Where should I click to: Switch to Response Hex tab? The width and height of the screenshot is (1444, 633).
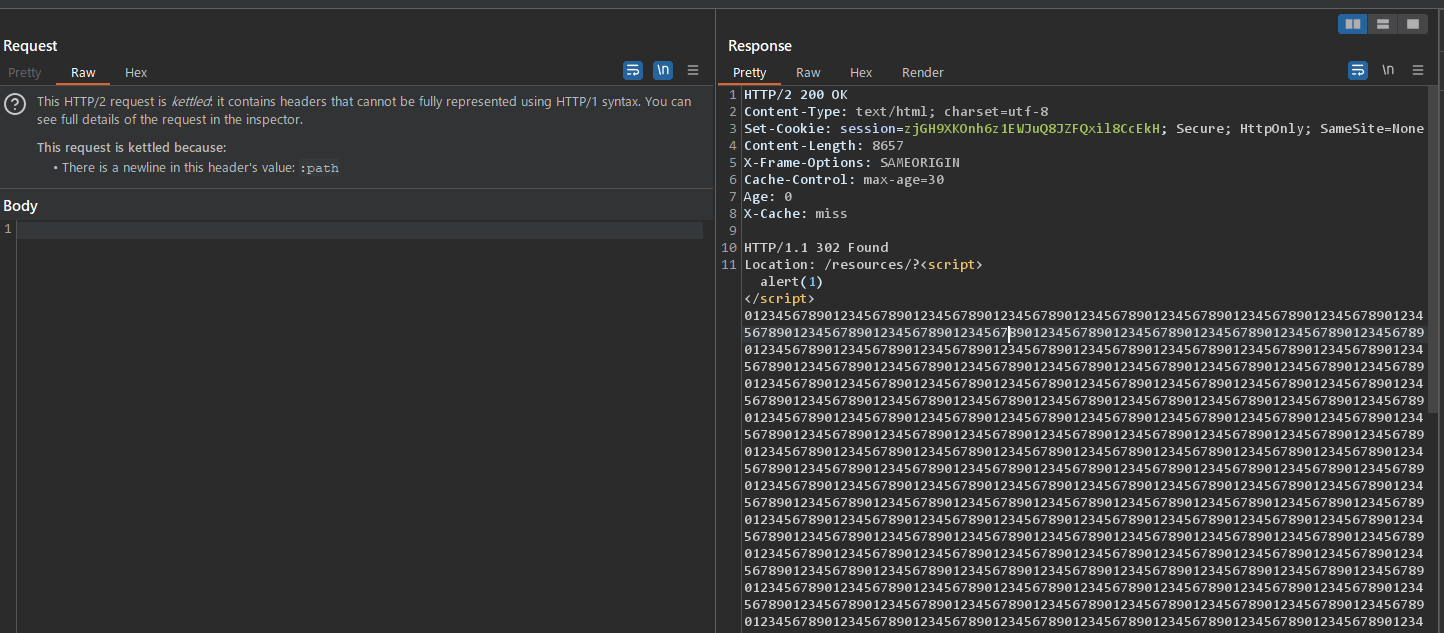tap(861, 73)
